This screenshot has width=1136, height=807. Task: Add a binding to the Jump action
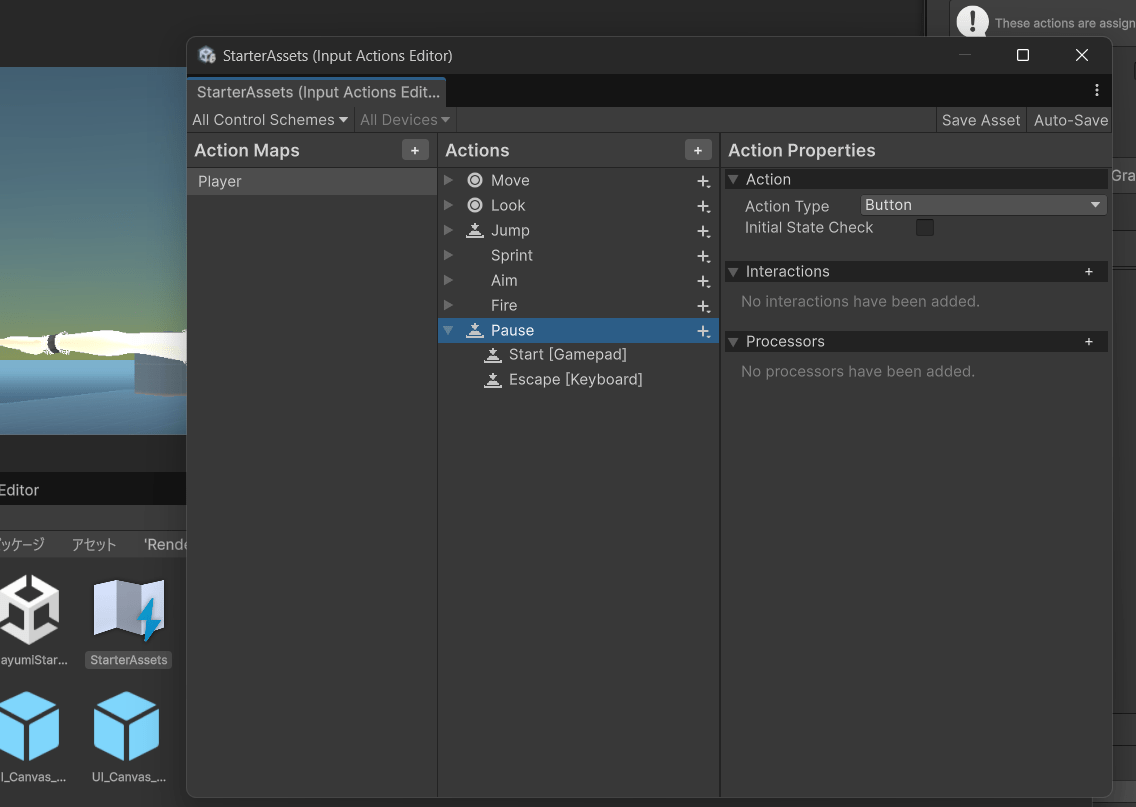703,231
